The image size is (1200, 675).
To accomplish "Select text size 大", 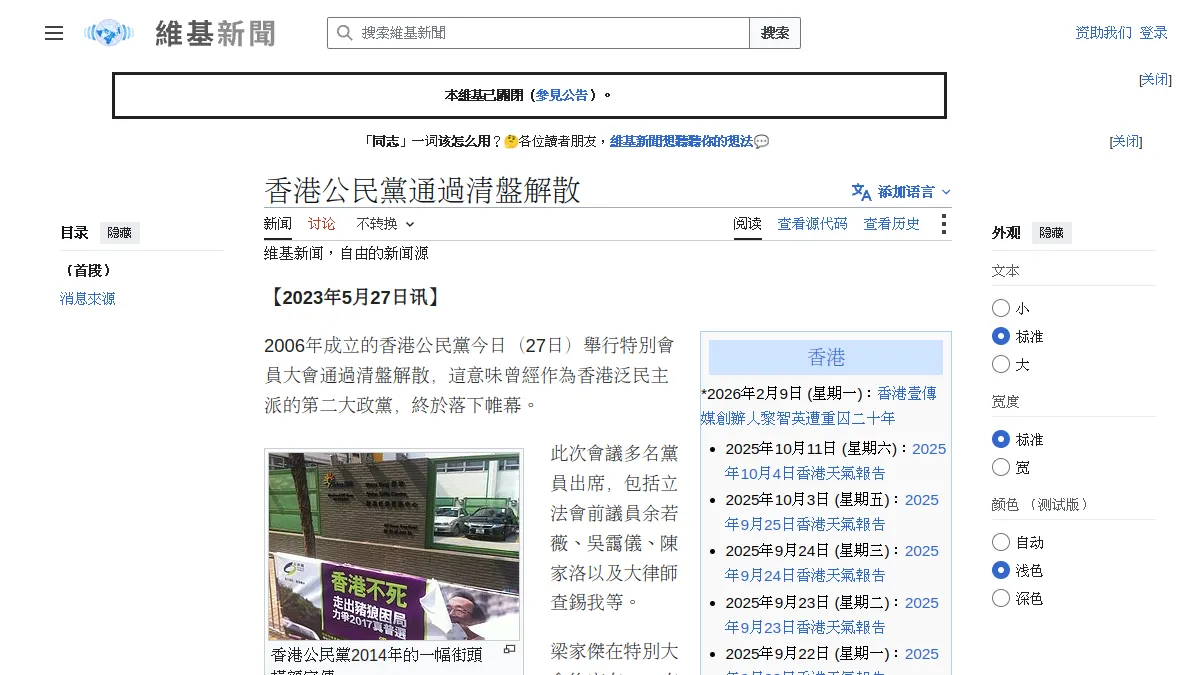I will [x=1001, y=364].
